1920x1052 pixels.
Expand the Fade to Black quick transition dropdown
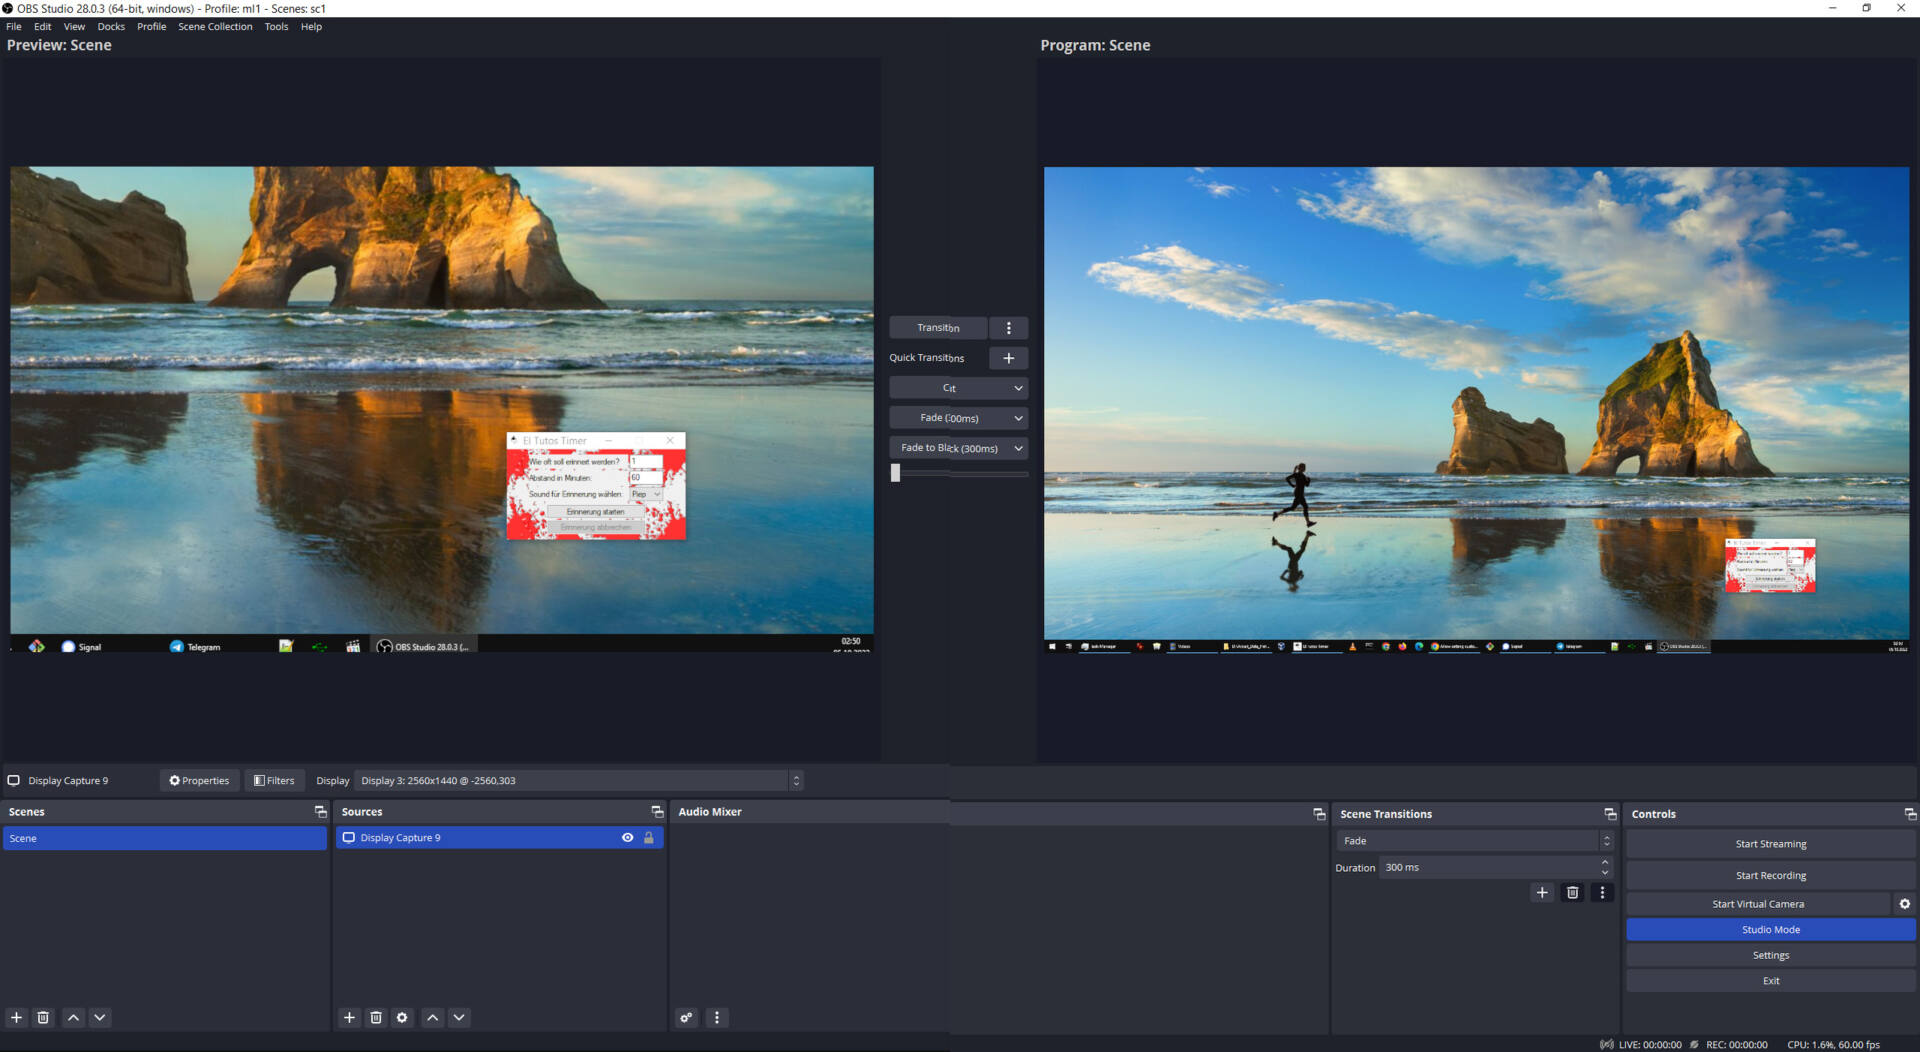click(1018, 448)
